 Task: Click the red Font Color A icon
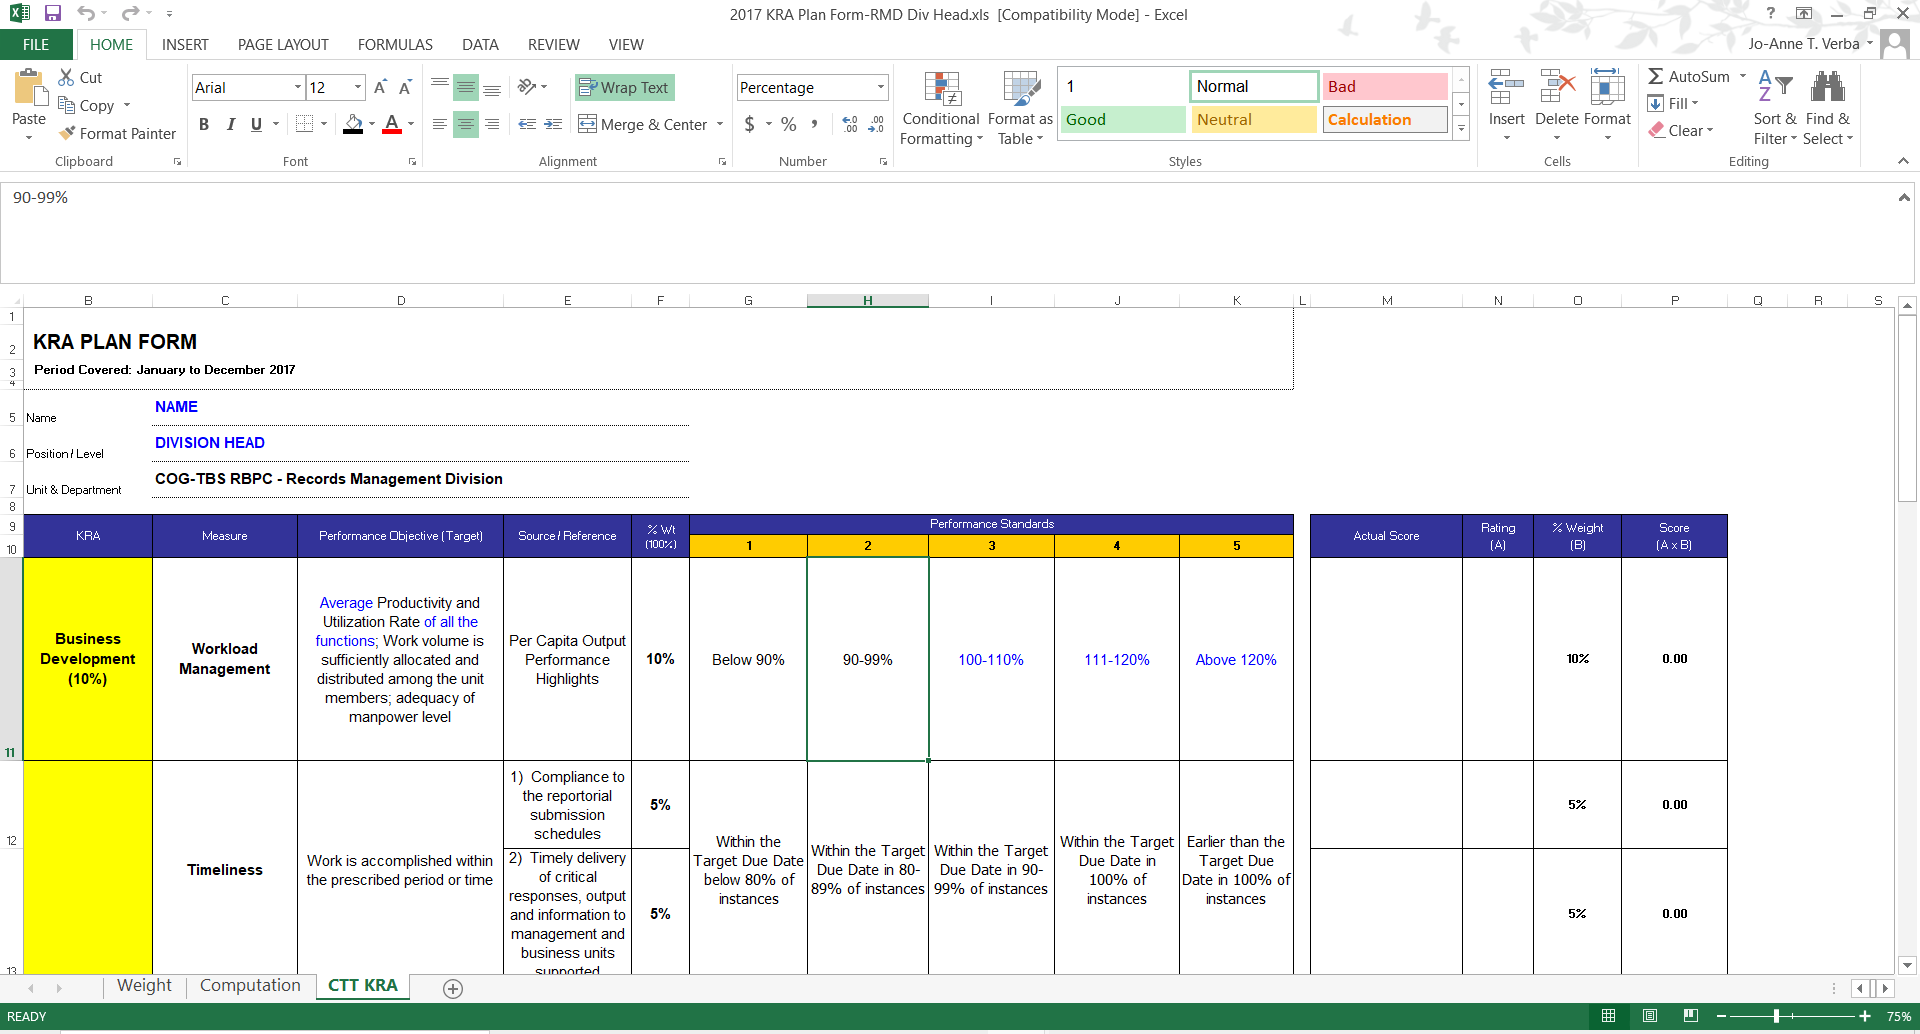click(x=392, y=124)
